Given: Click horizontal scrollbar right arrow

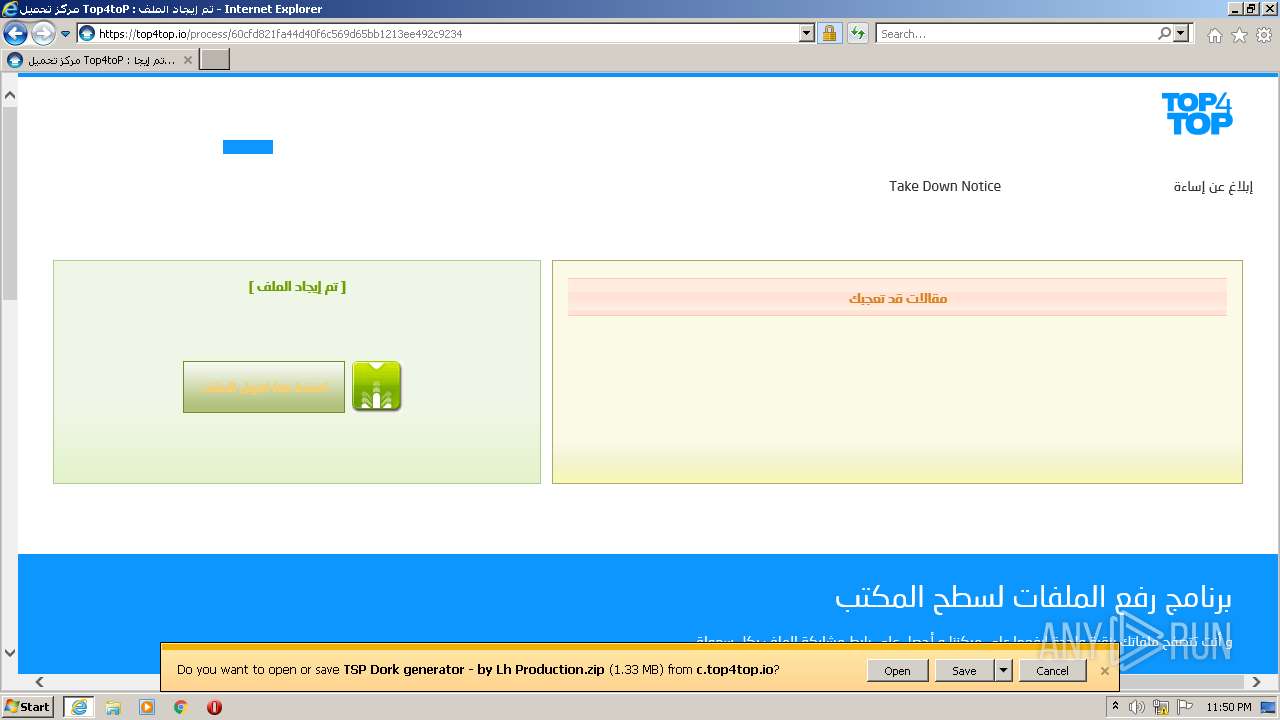Looking at the screenshot, I should [x=1258, y=682].
